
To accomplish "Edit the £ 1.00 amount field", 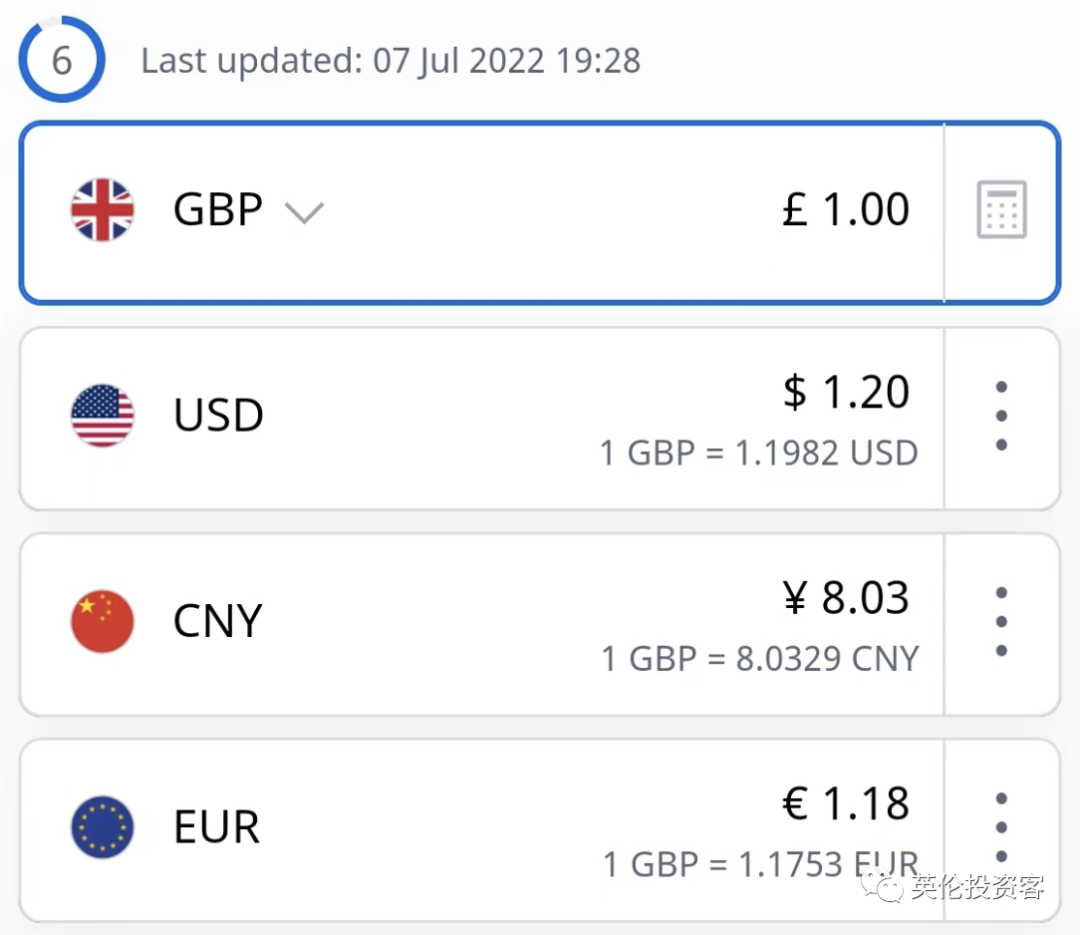I will (x=846, y=210).
